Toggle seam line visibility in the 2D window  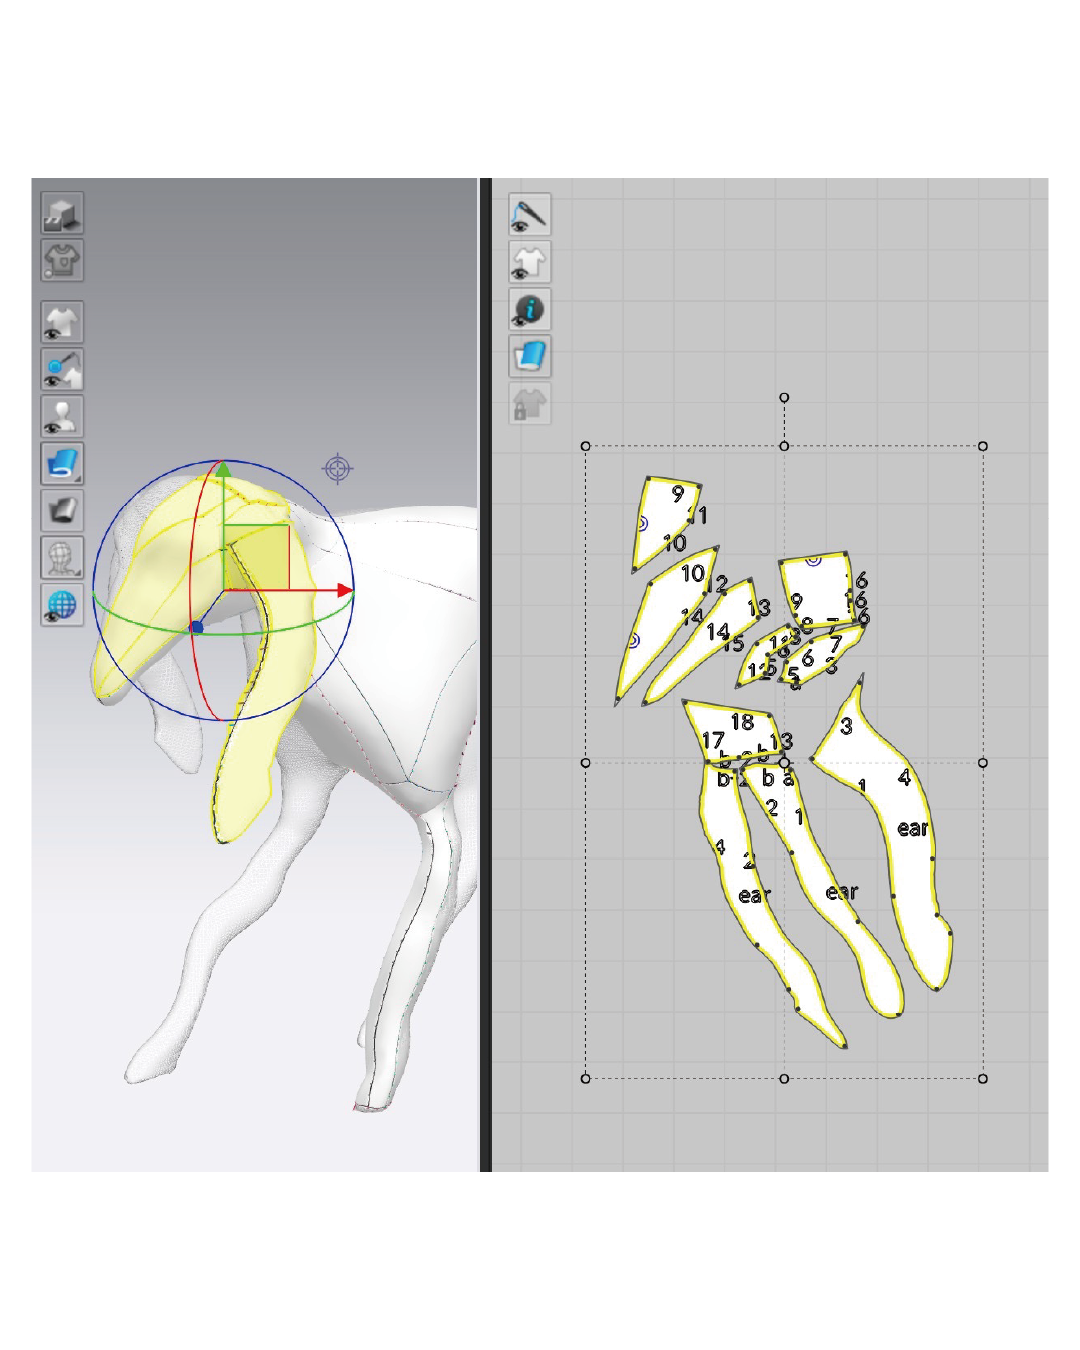pyautogui.click(x=530, y=215)
